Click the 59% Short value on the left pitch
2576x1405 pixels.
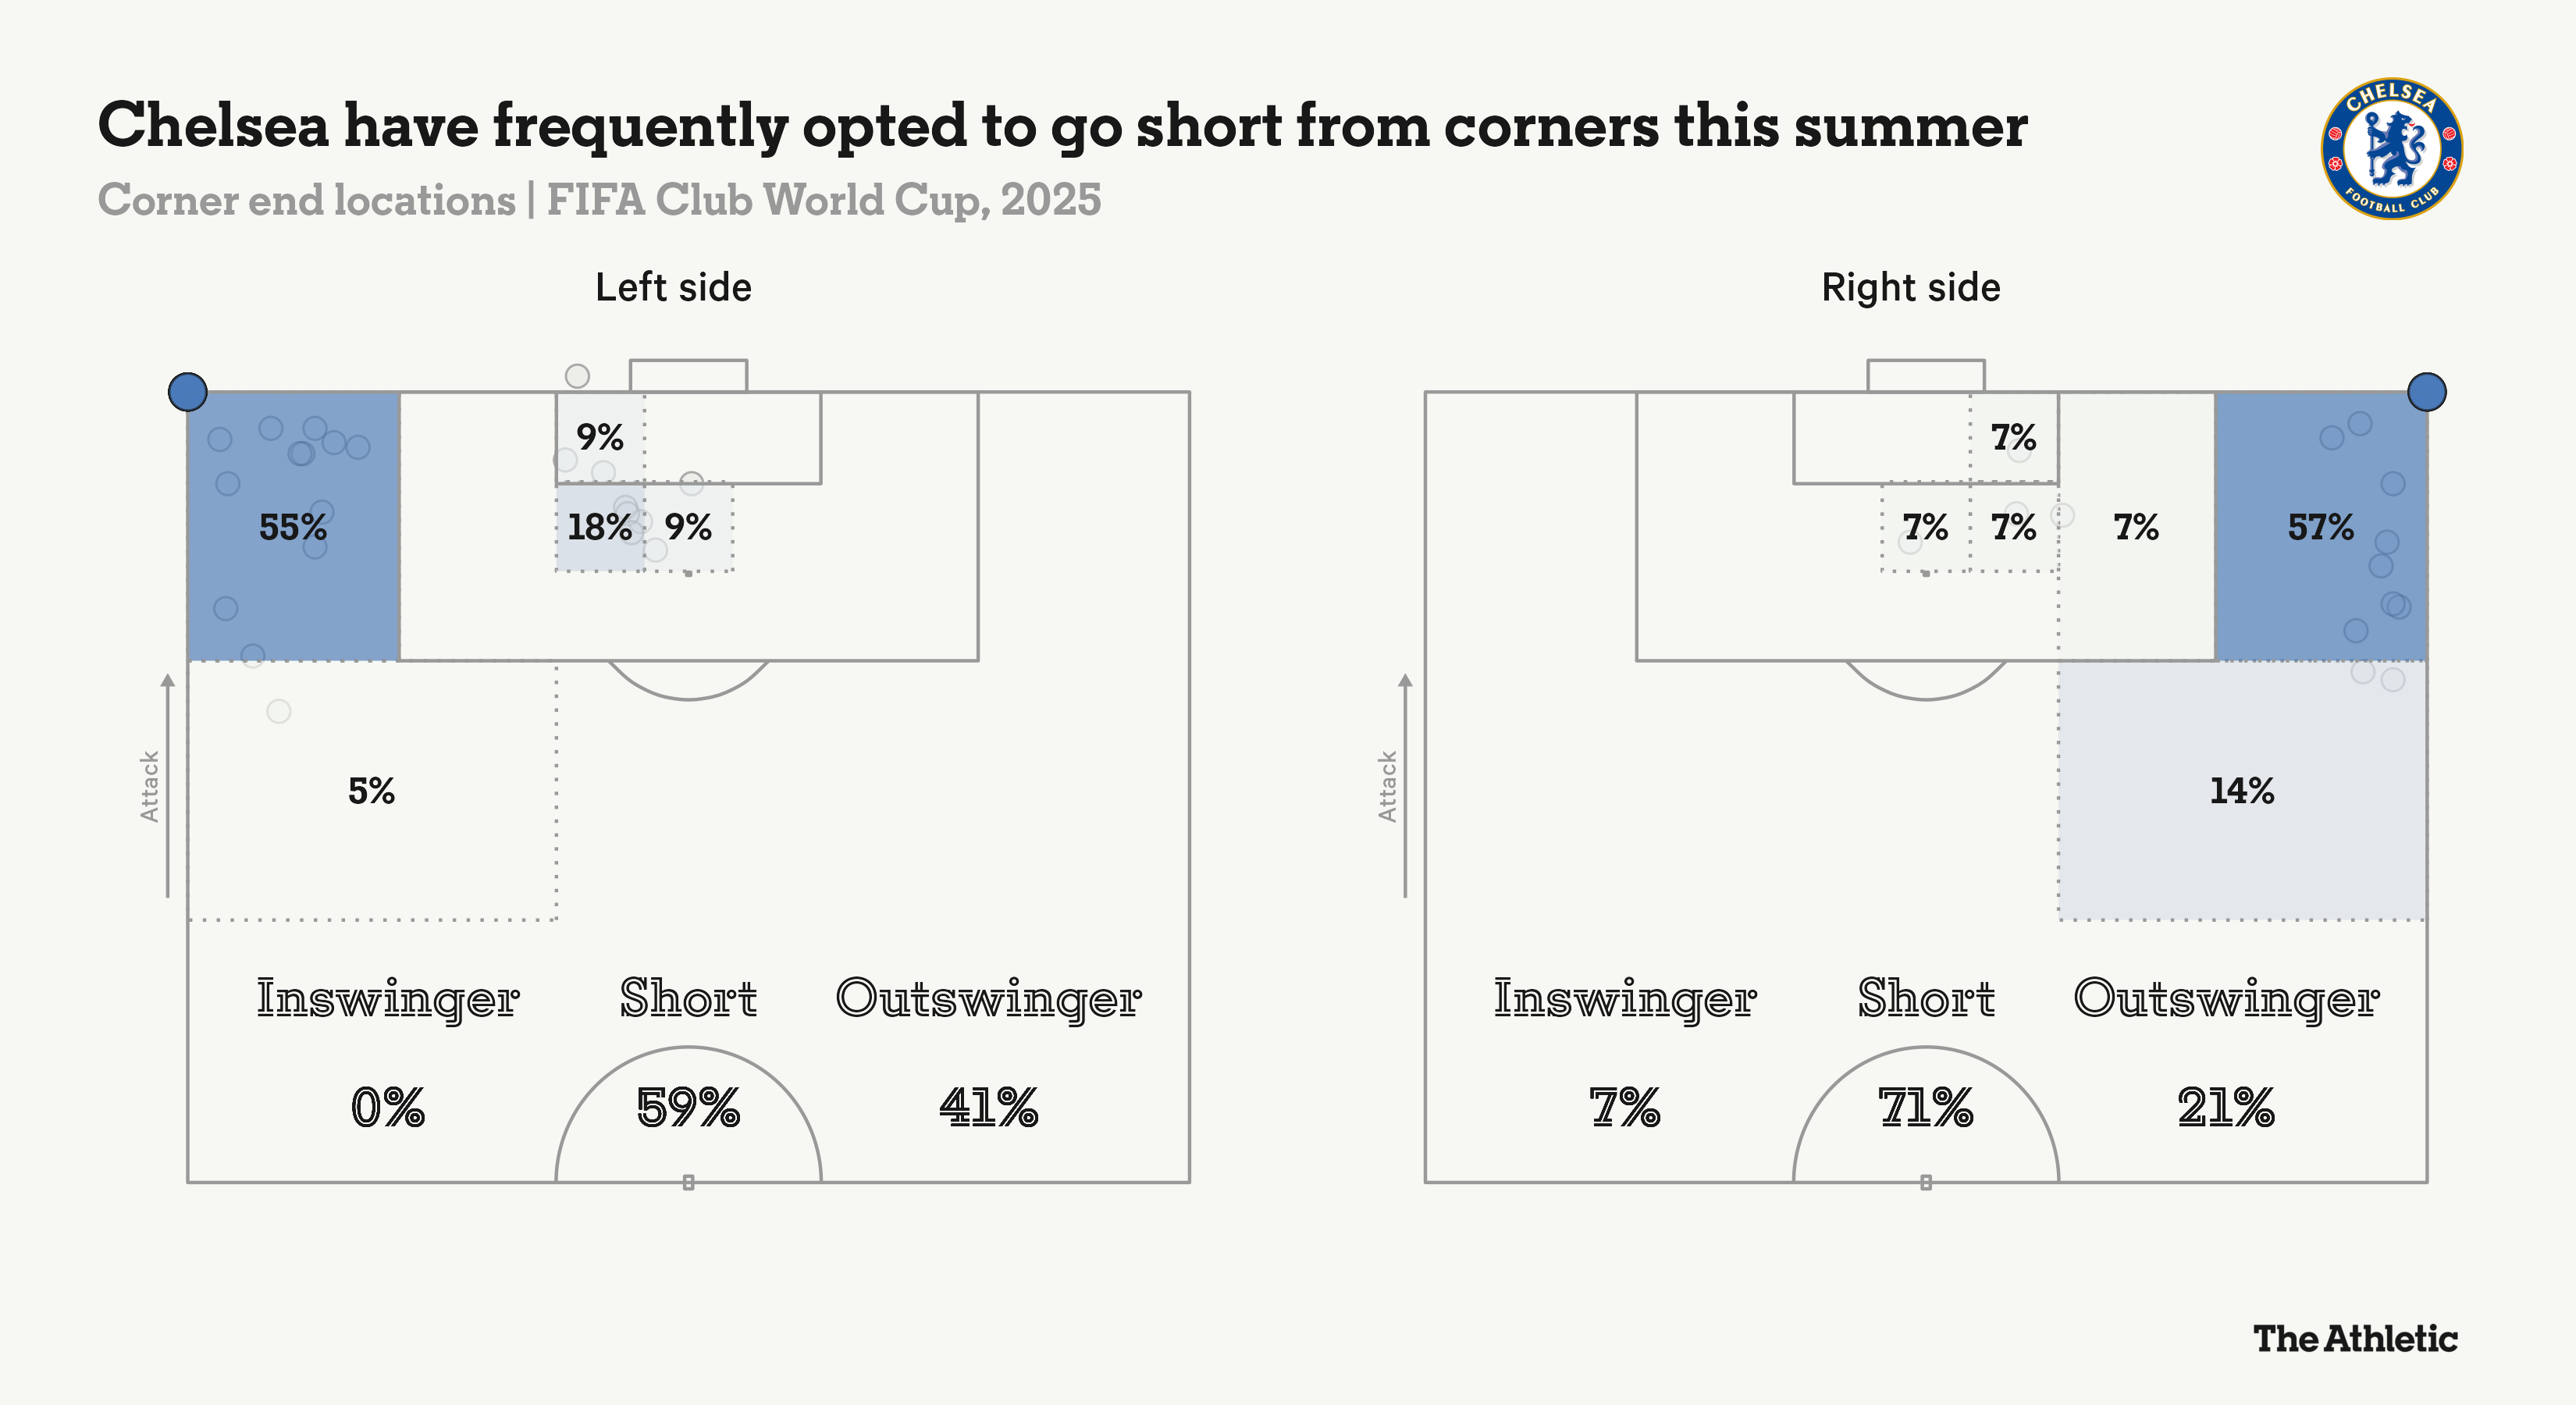pos(688,1108)
